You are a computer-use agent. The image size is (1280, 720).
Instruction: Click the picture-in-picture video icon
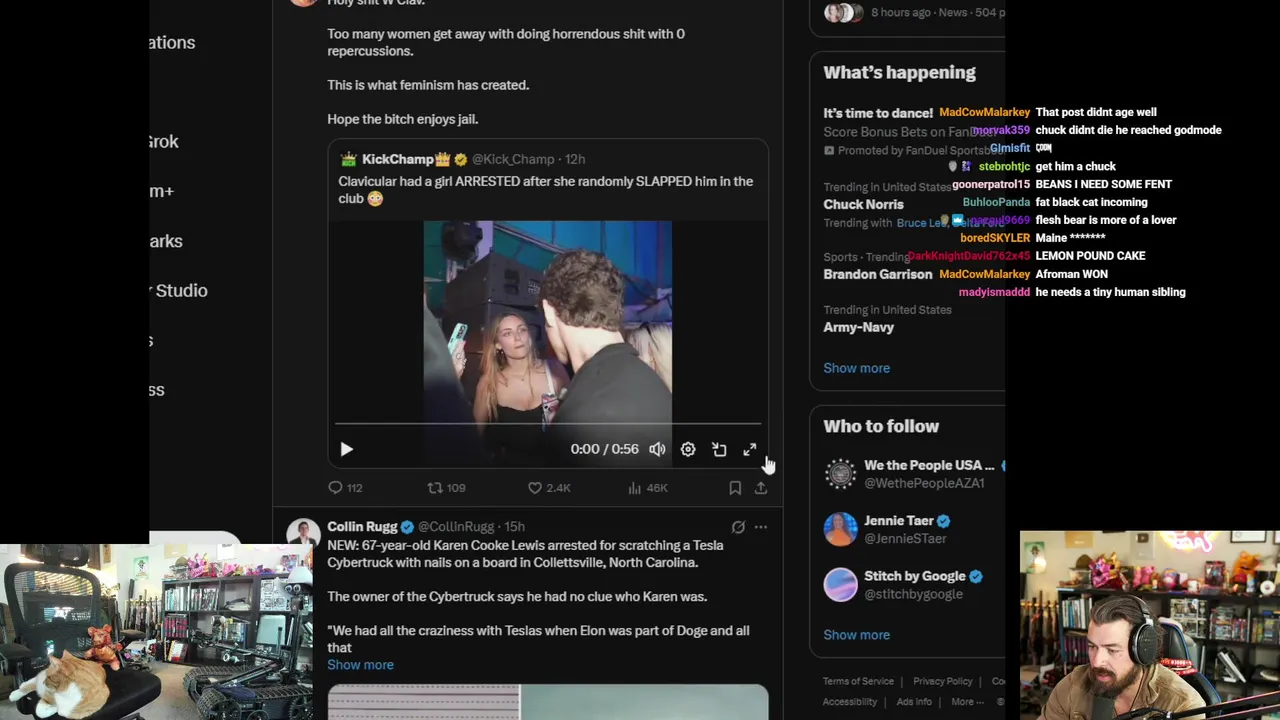point(719,449)
